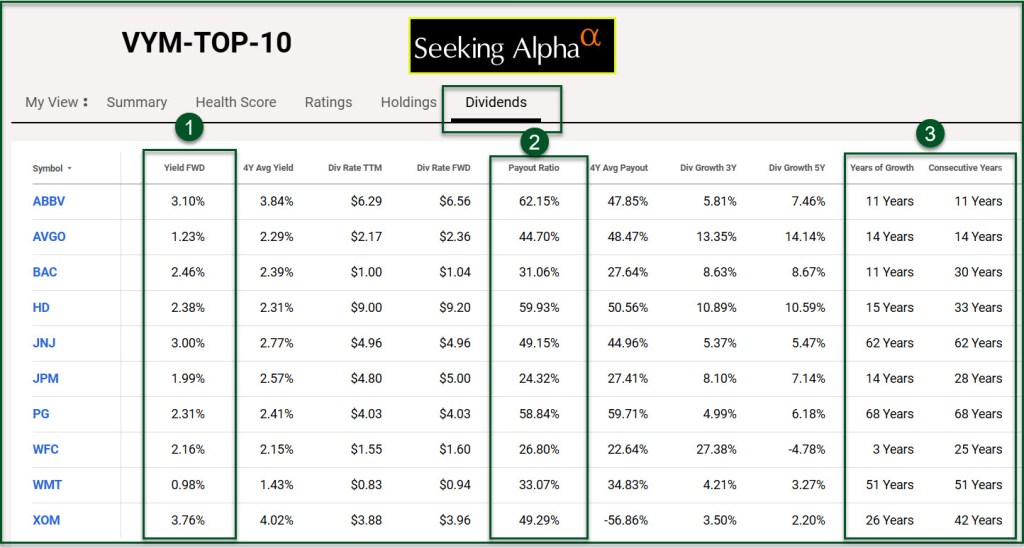
Task: Select the Ratings tab
Action: click(328, 102)
